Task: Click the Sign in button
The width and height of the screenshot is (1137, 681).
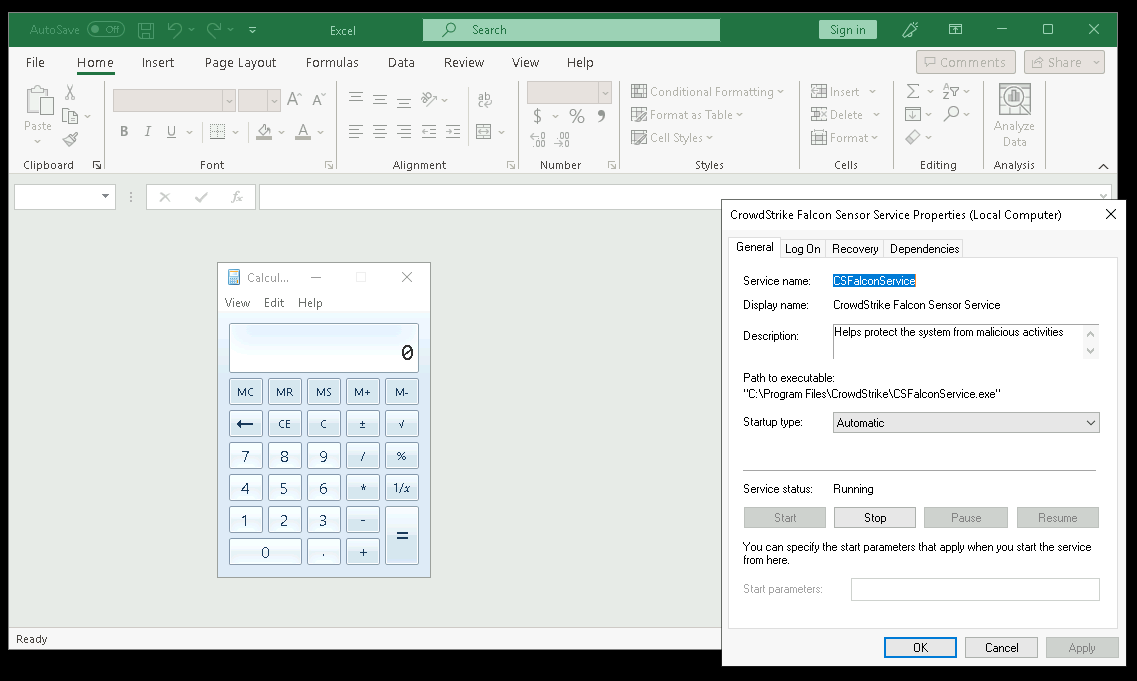Action: coord(848,30)
